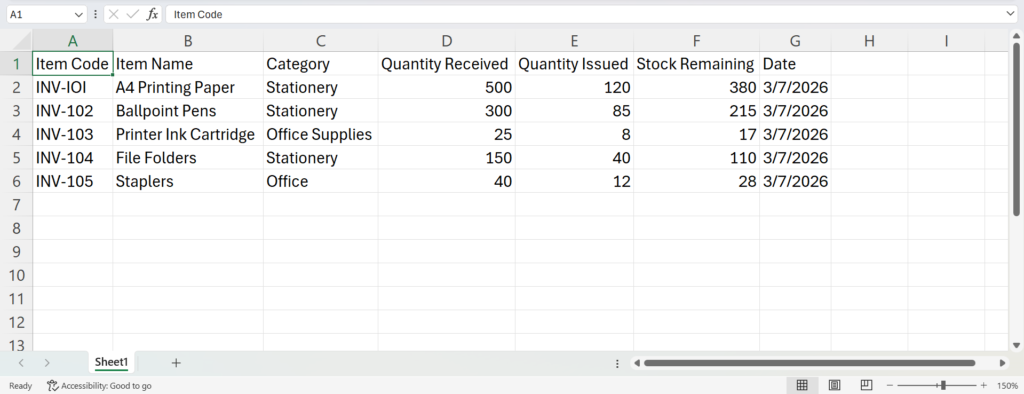Image resolution: width=1024 pixels, height=394 pixels.
Task: Click the Item Name header cell
Action: pyautogui.click(x=188, y=64)
